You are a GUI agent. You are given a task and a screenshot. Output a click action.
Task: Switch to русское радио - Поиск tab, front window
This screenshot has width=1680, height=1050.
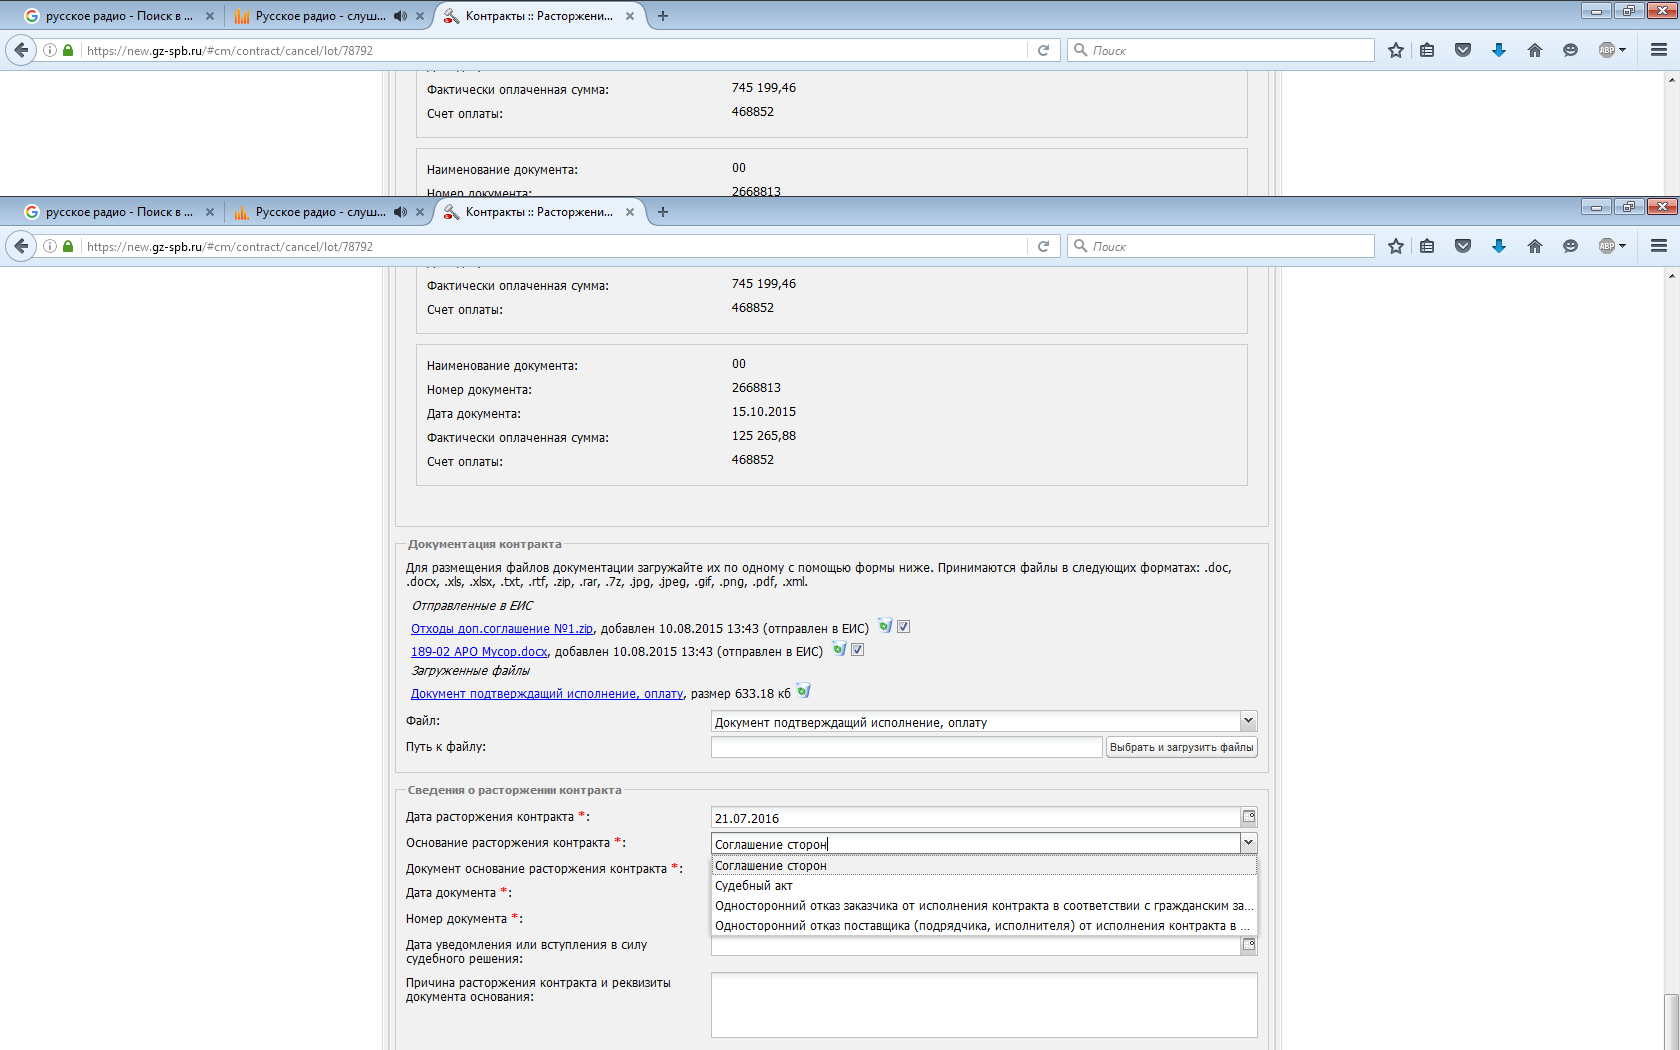pyautogui.click(x=119, y=212)
